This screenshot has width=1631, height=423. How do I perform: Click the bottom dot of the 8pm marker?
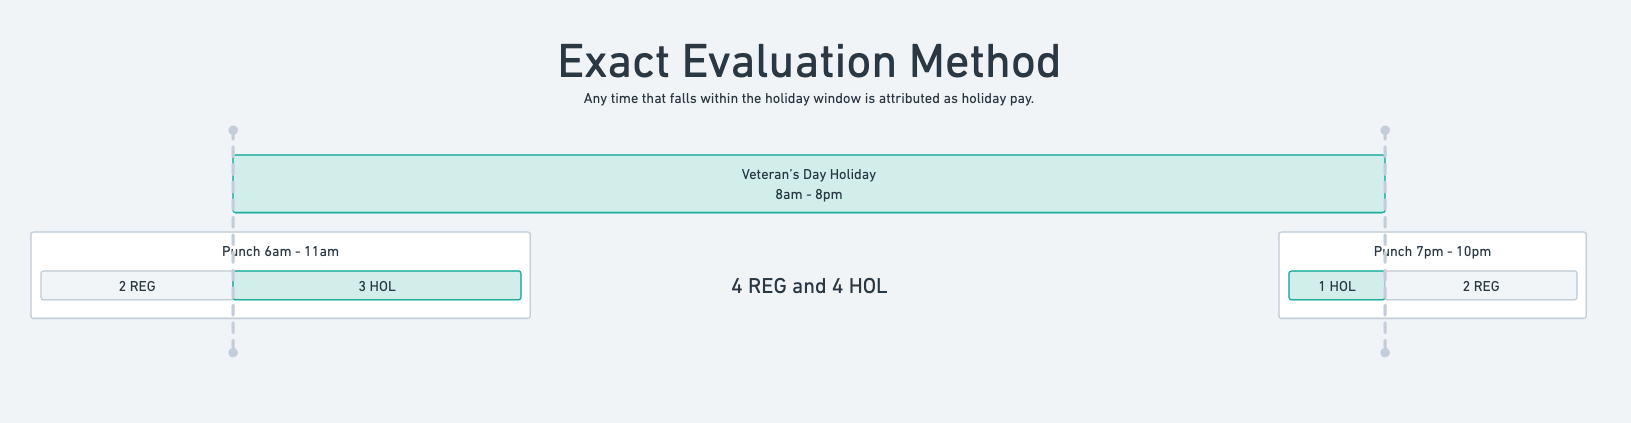(1385, 352)
